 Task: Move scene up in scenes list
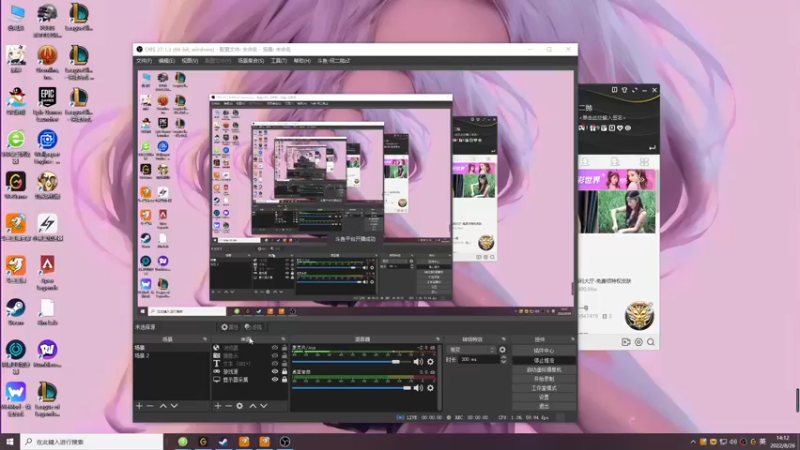pos(163,406)
